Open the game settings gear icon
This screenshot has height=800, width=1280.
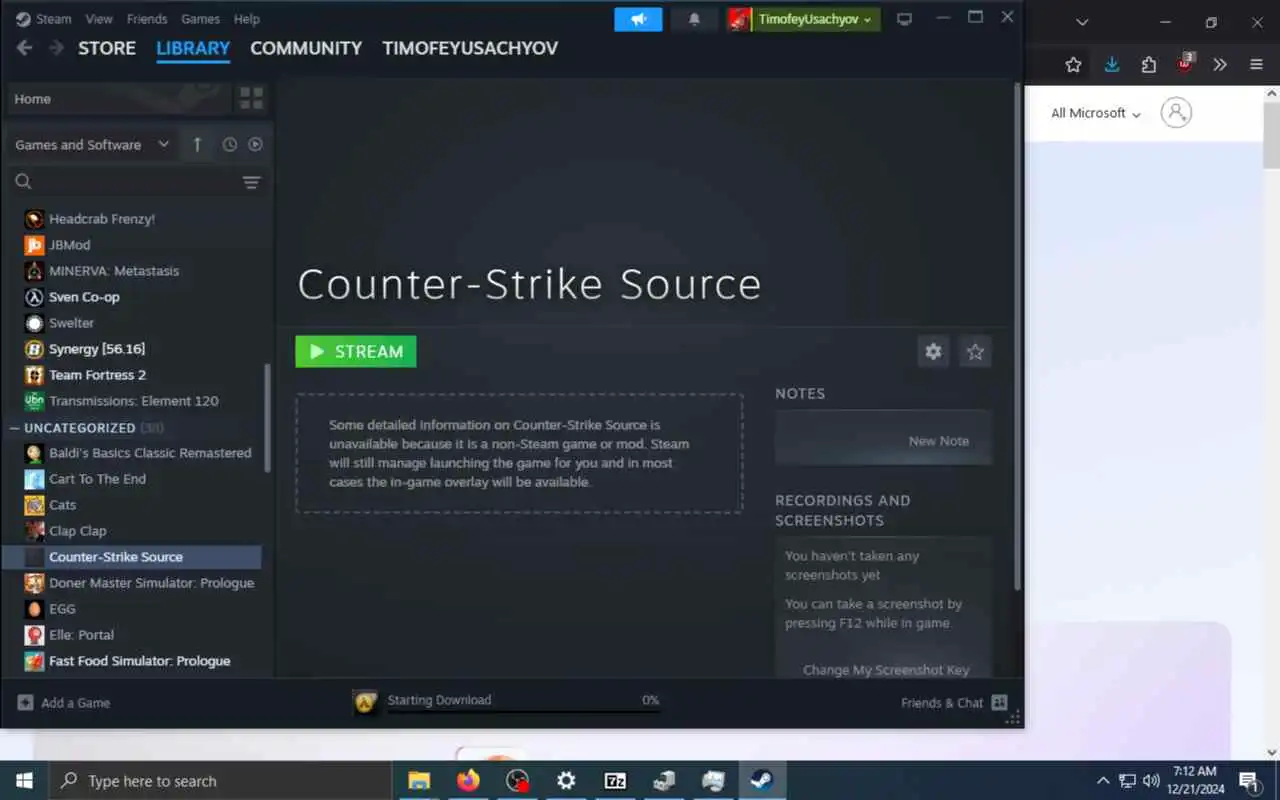(x=933, y=351)
